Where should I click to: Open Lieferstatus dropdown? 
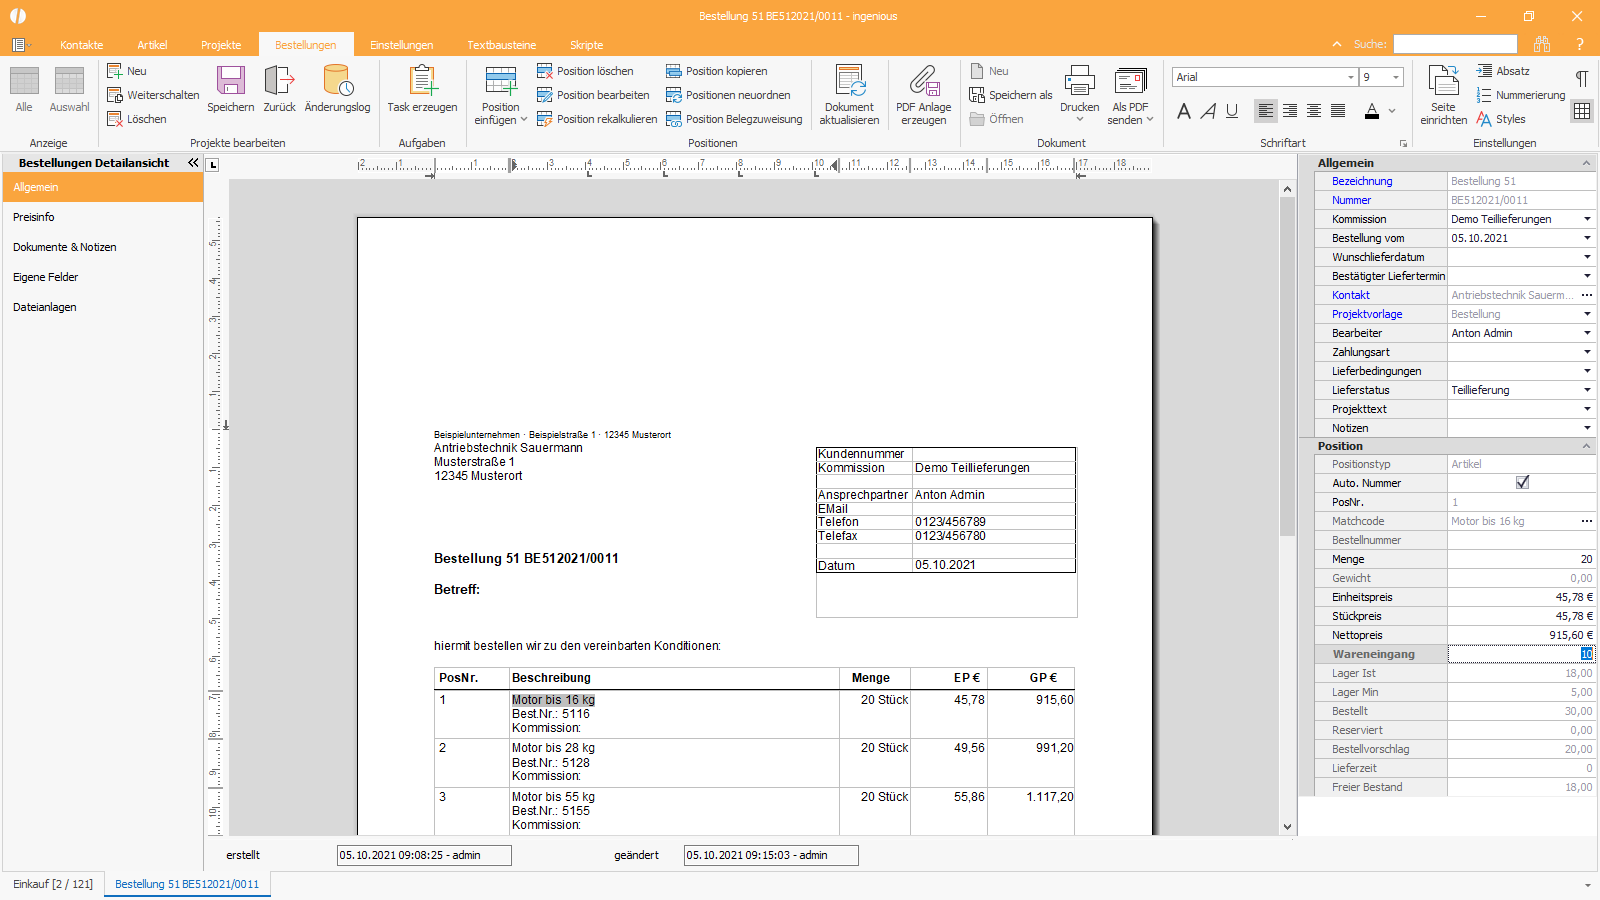click(x=1587, y=390)
